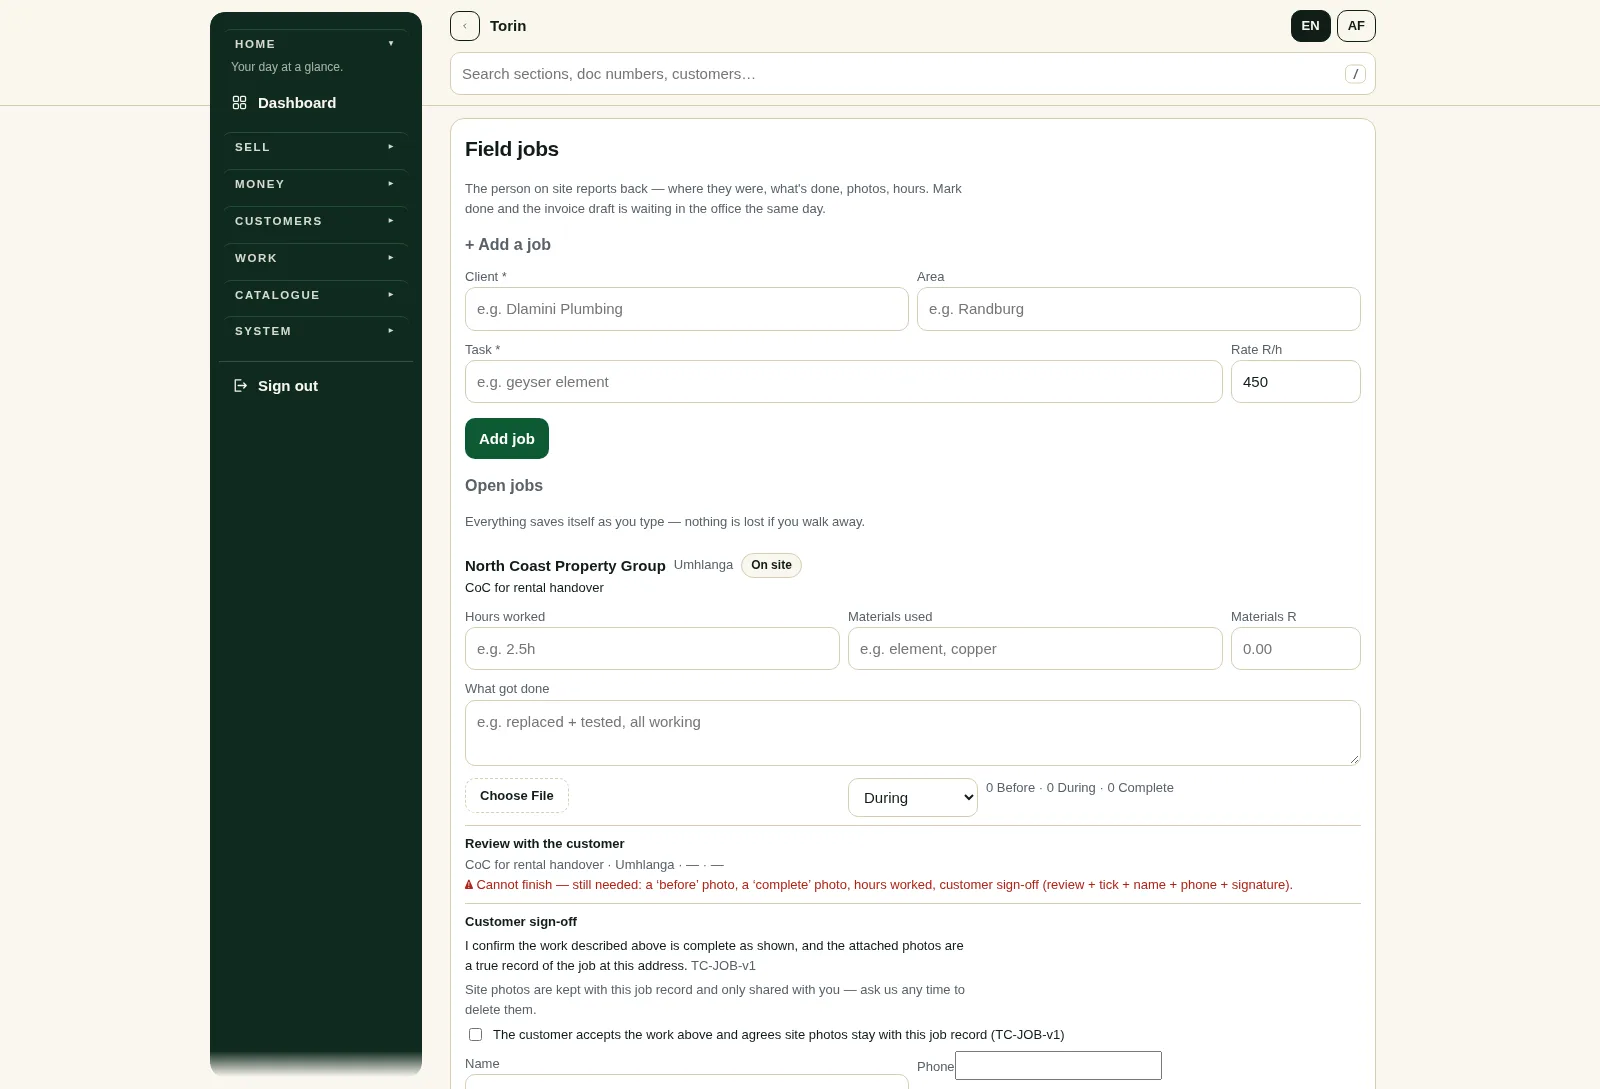The width and height of the screenshot is (1600, 1089).
Task: Expand the CATALOGUE sidebar section
Action: click(316, 295)
